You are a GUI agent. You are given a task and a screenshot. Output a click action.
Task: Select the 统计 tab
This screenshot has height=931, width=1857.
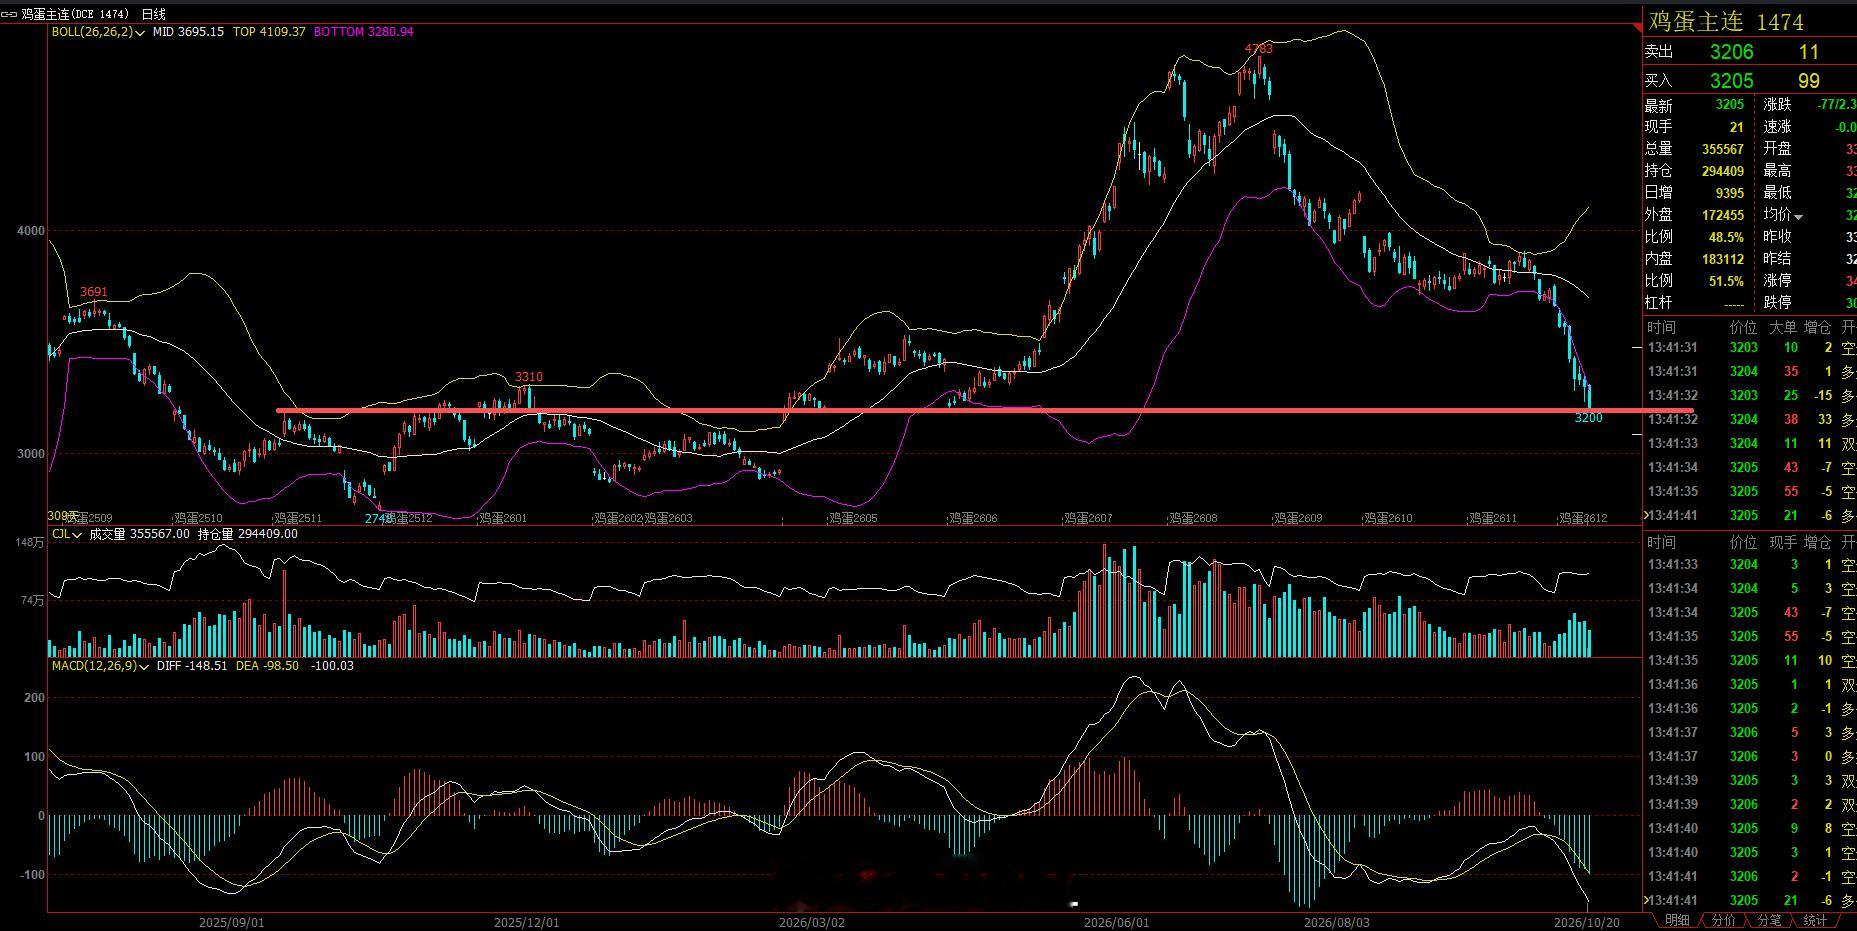[1815, 920]
